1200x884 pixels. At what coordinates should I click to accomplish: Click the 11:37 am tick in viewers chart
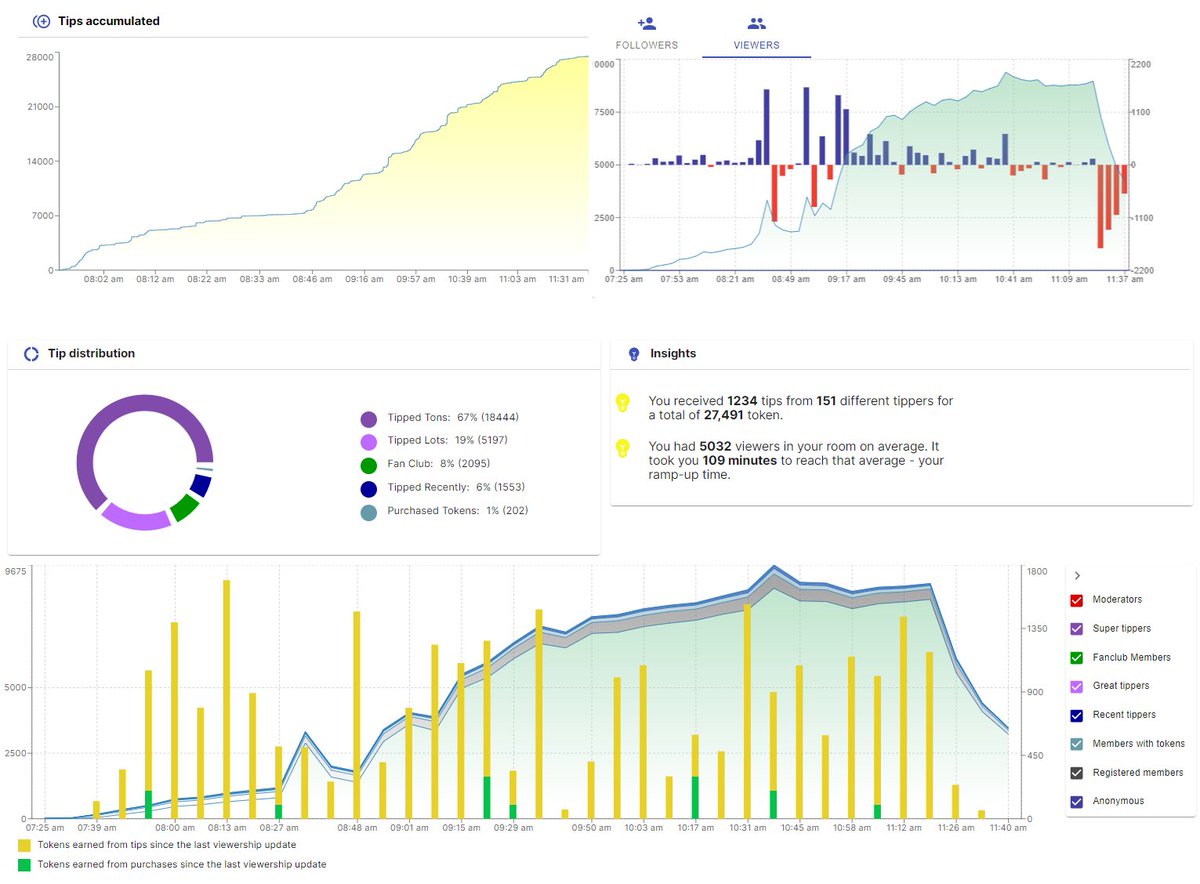[1125, 280]
